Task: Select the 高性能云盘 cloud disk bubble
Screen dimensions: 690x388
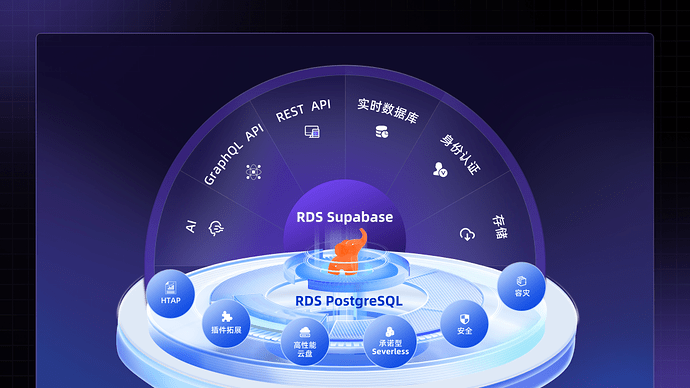Action: click(305, 342)
